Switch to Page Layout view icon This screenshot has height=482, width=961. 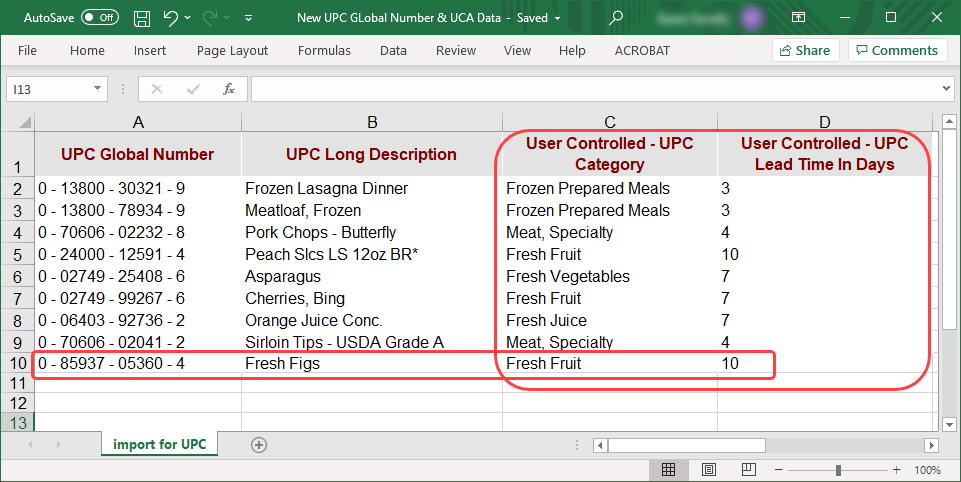(x=708, y=469)
